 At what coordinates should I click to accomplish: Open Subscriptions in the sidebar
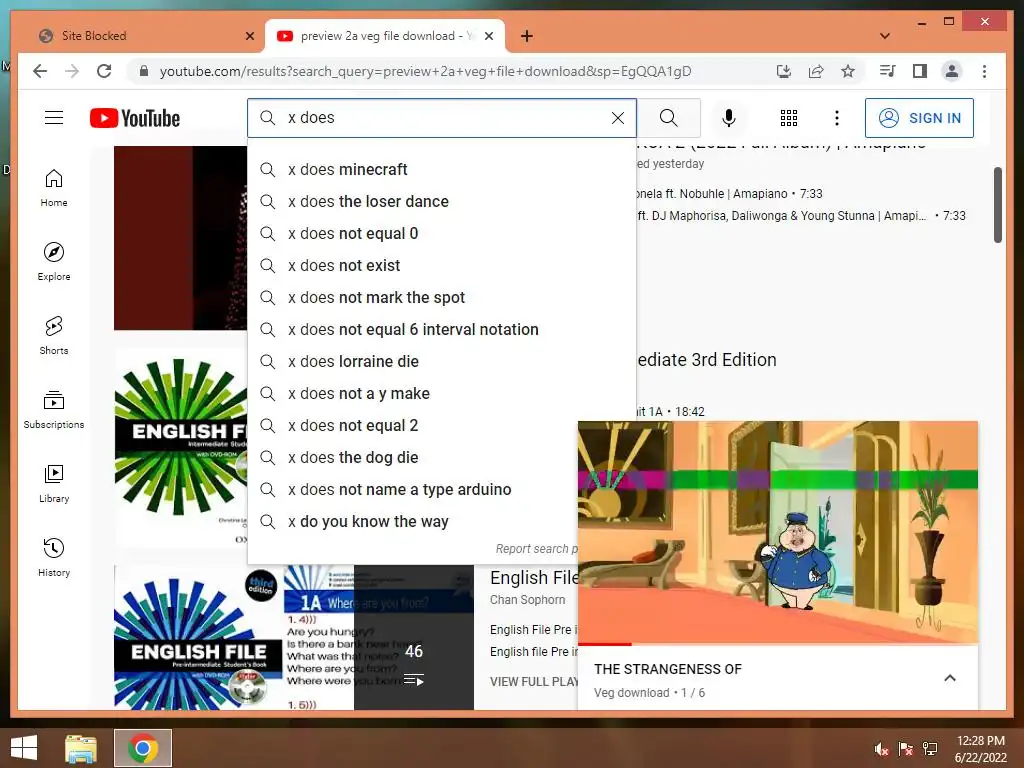coord(54,409)
